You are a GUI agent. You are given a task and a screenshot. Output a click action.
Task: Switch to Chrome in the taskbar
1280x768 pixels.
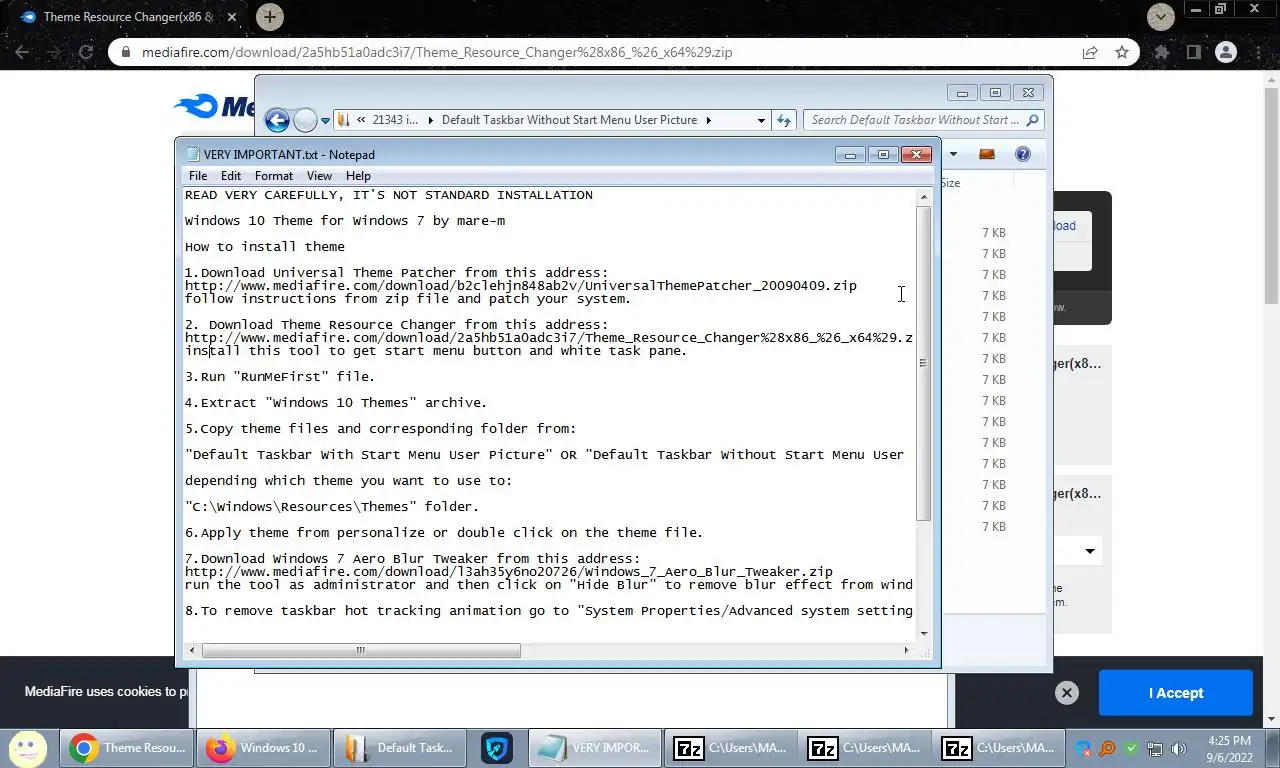[x=126, y=748]
